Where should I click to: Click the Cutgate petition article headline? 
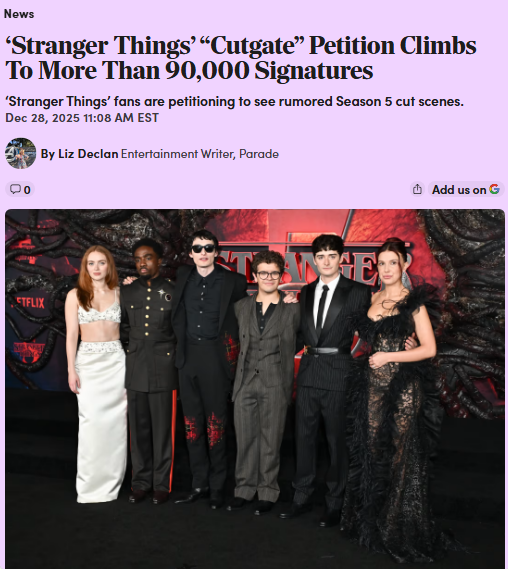(241, 58)
